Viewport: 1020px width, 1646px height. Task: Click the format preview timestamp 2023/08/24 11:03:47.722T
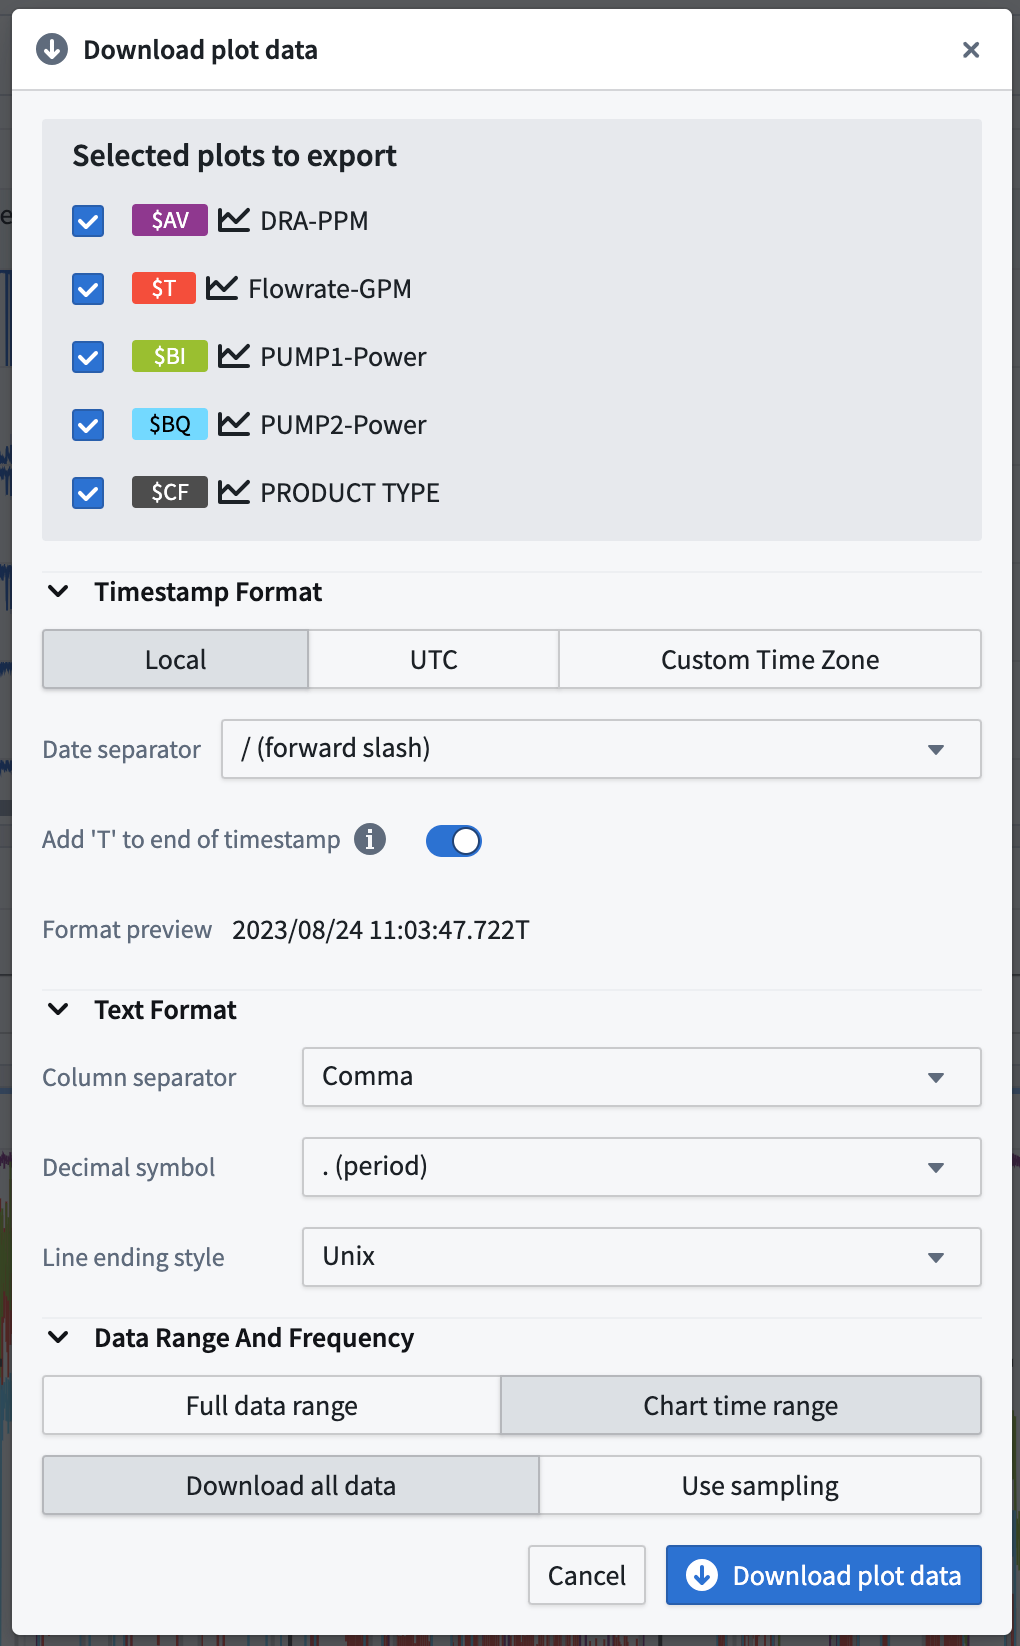tap(381, 930)
